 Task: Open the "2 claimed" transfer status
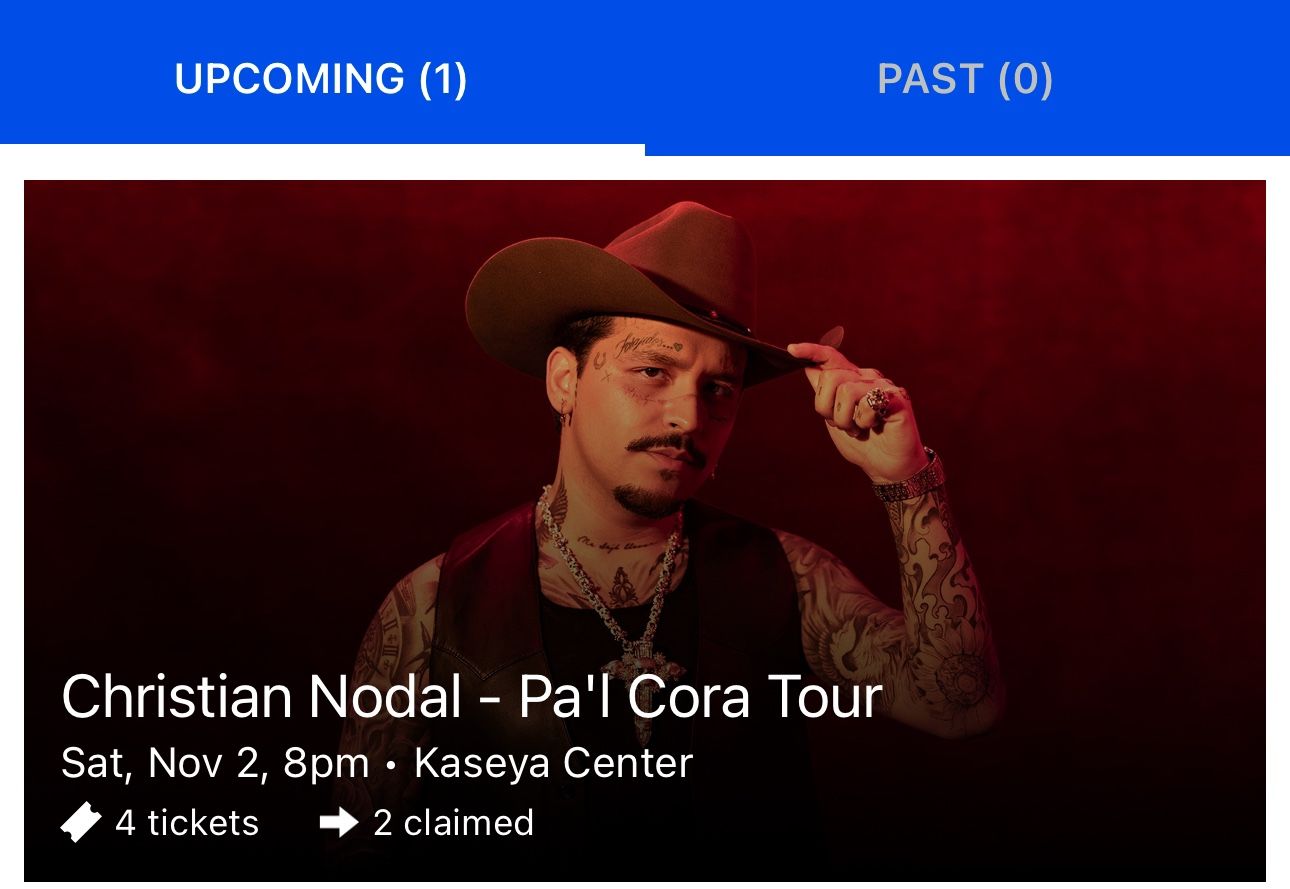(x=453, y=823)
